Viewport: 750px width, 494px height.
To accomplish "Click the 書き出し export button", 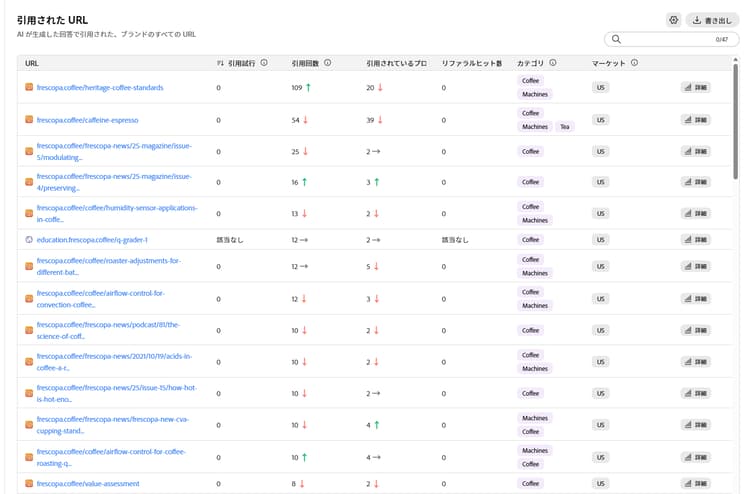I will pos(712,20).
